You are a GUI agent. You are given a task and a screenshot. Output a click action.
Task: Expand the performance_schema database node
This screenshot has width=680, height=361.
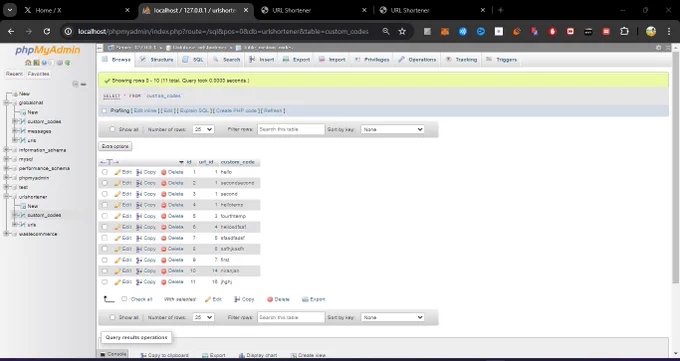pos(6,168)
